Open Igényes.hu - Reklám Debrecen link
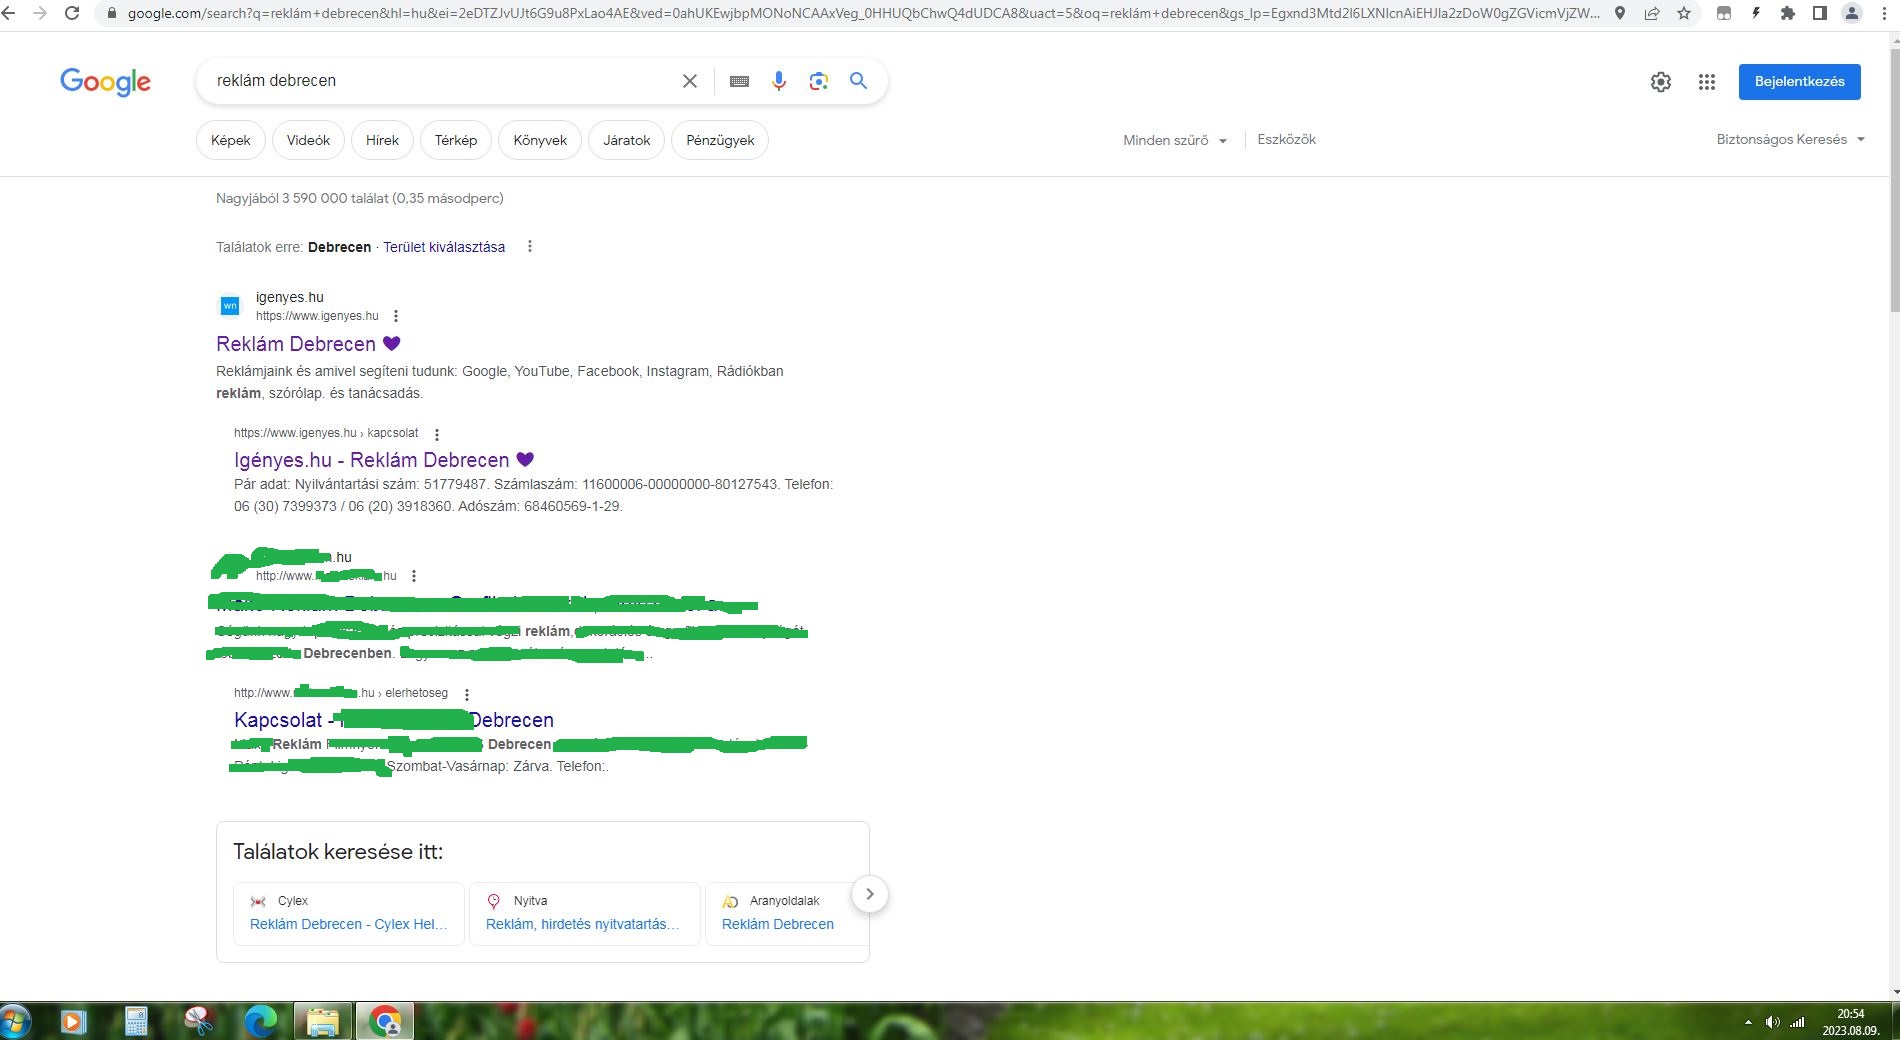 tap(384, 460)
